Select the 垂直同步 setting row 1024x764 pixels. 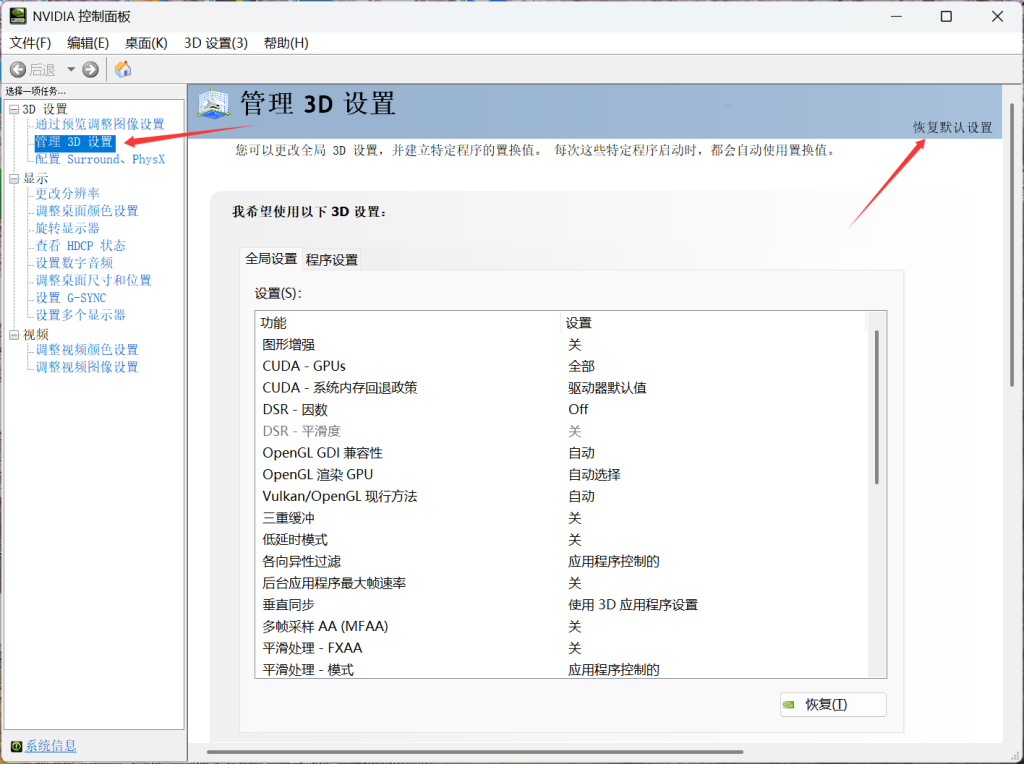coord(562,605)
